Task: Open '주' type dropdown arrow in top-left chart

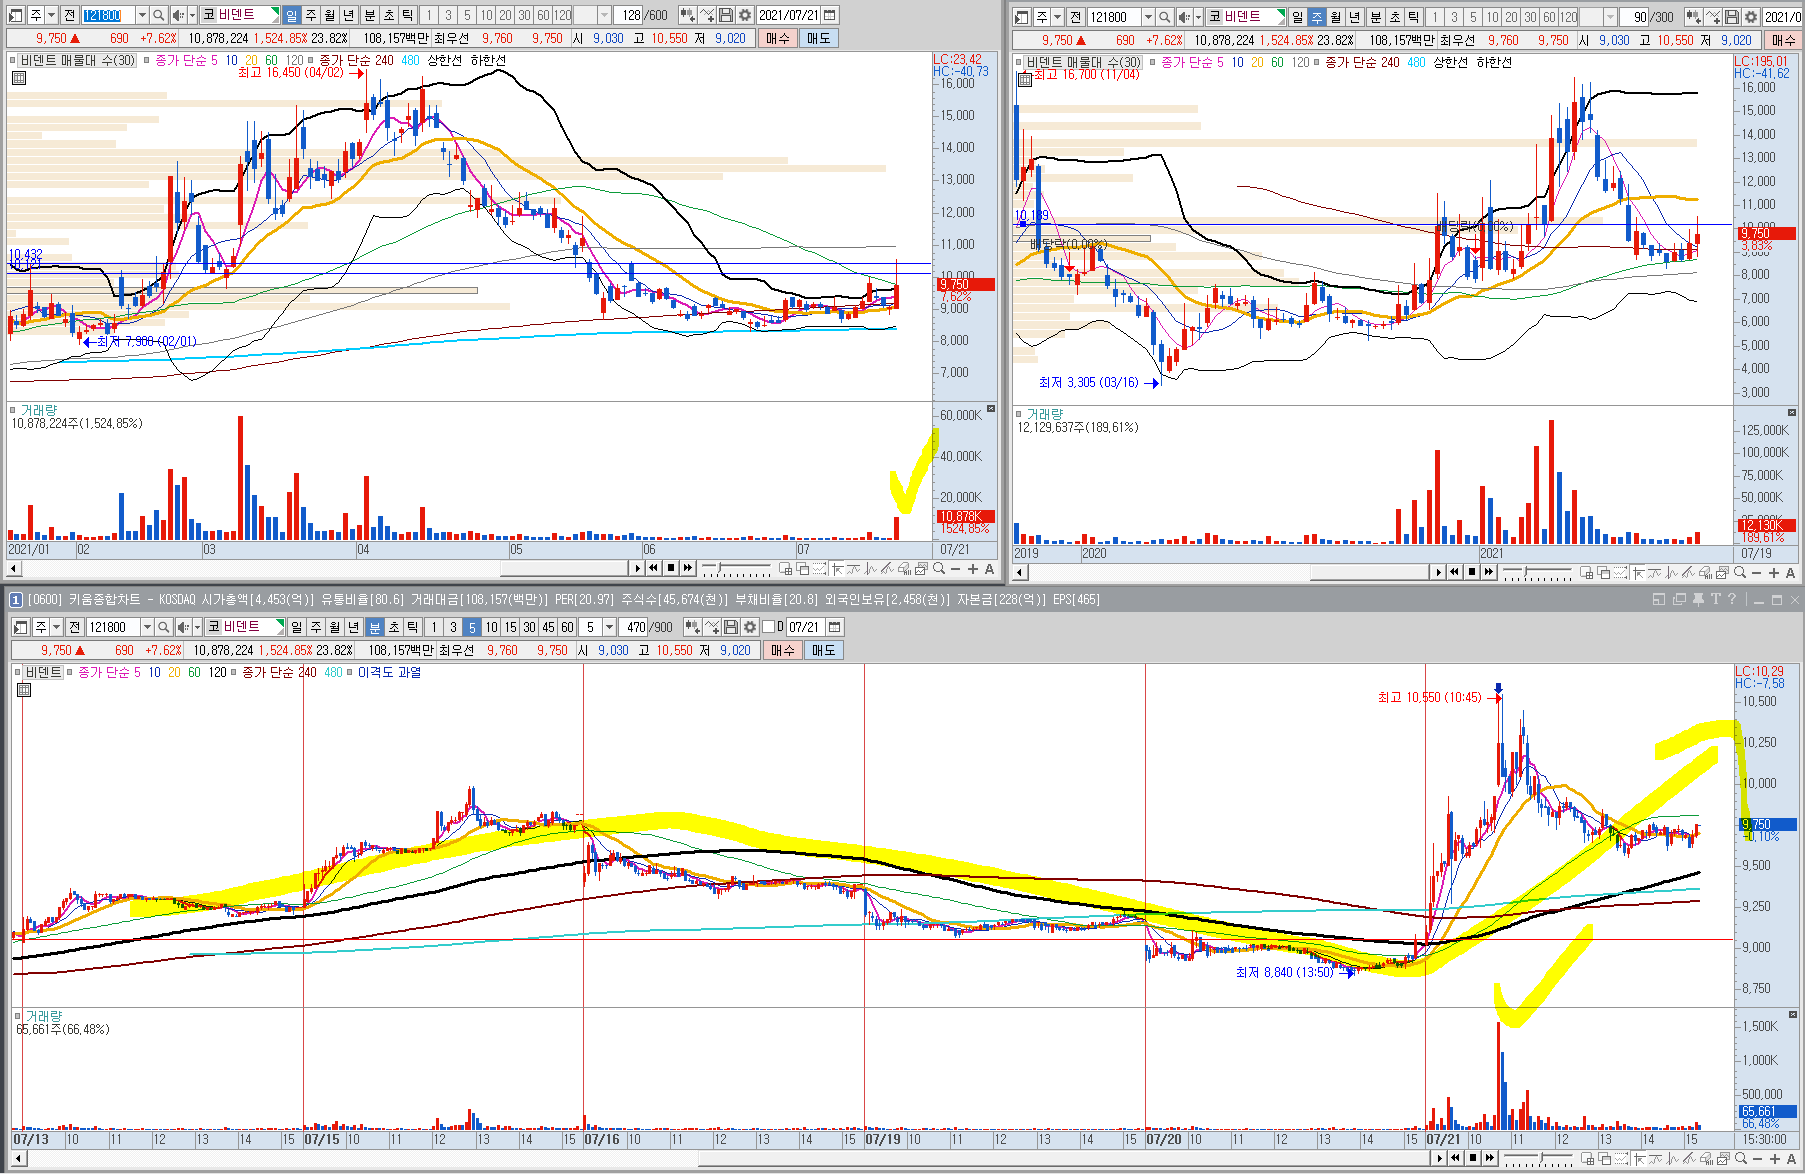Action: coord(51,15)
